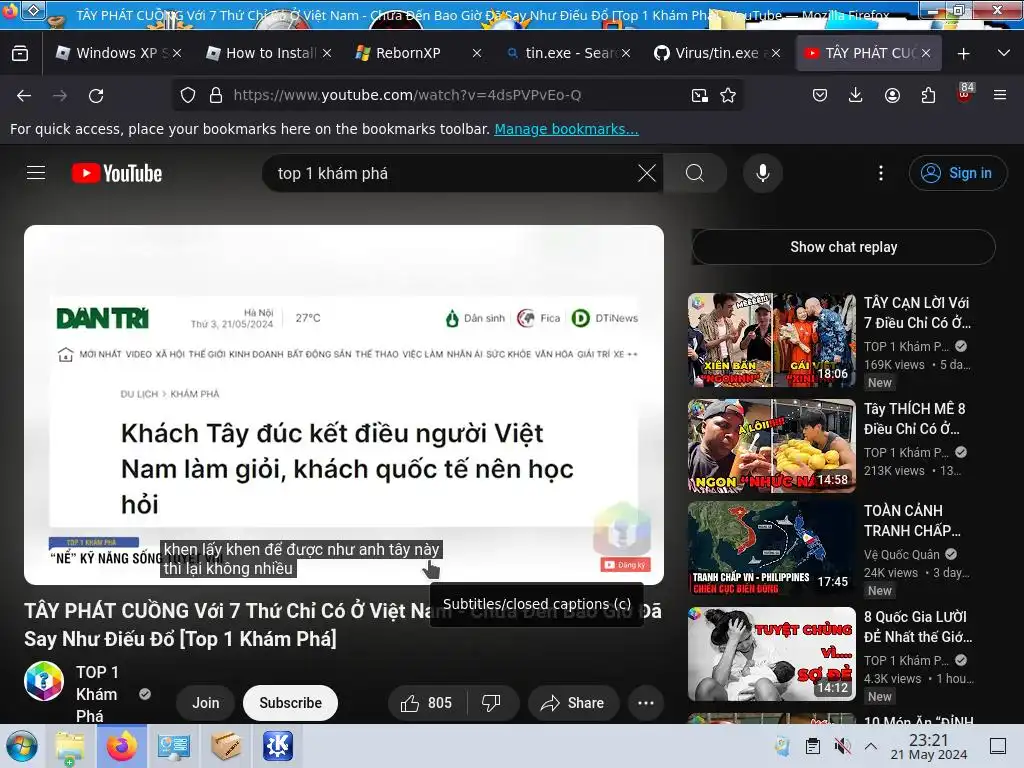Screen dimensions: 1024x768
Task: Click Firefox icon in taskbar
Action: [x=121, y=746]
